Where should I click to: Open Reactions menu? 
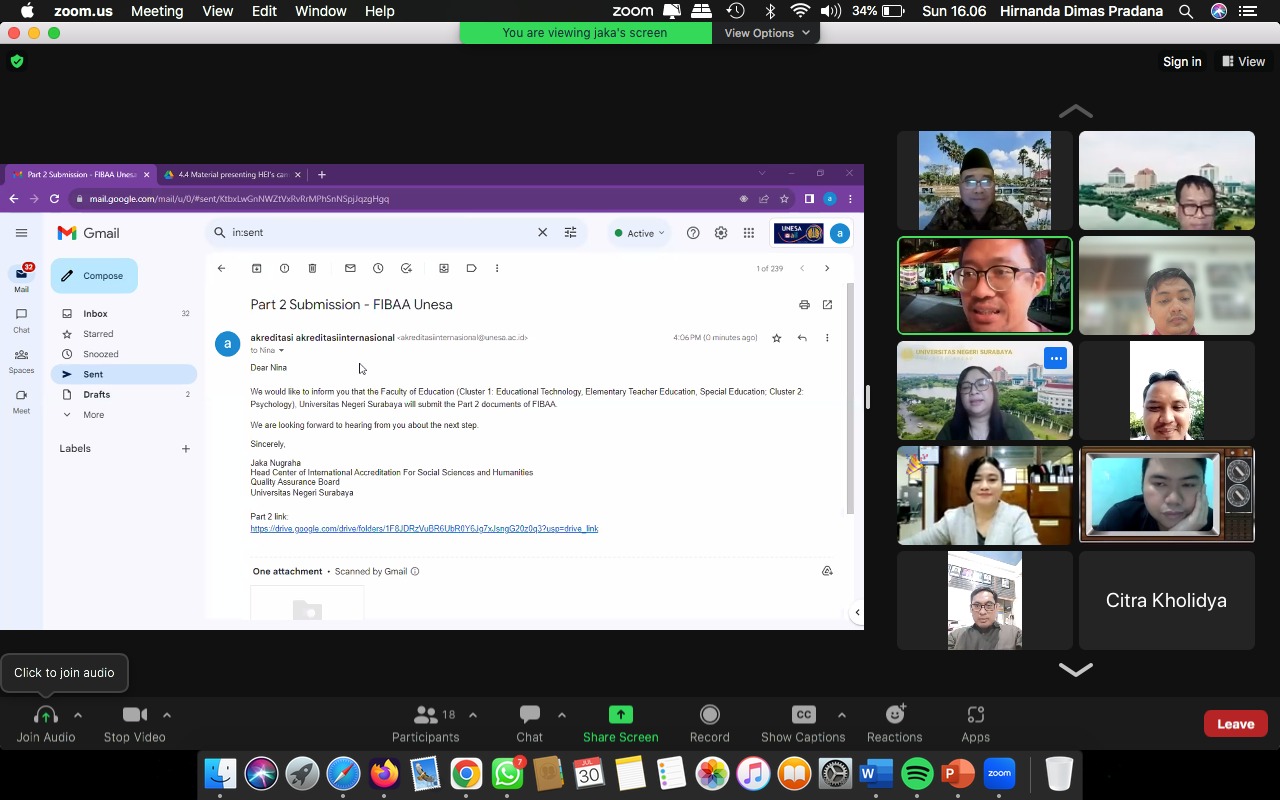pos(895,724)
